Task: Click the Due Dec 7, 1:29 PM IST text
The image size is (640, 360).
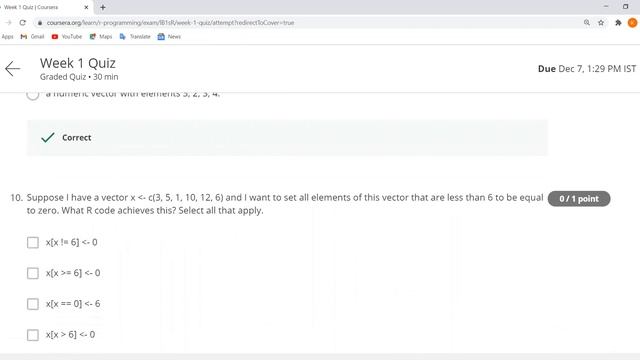Action: [587, 69]
